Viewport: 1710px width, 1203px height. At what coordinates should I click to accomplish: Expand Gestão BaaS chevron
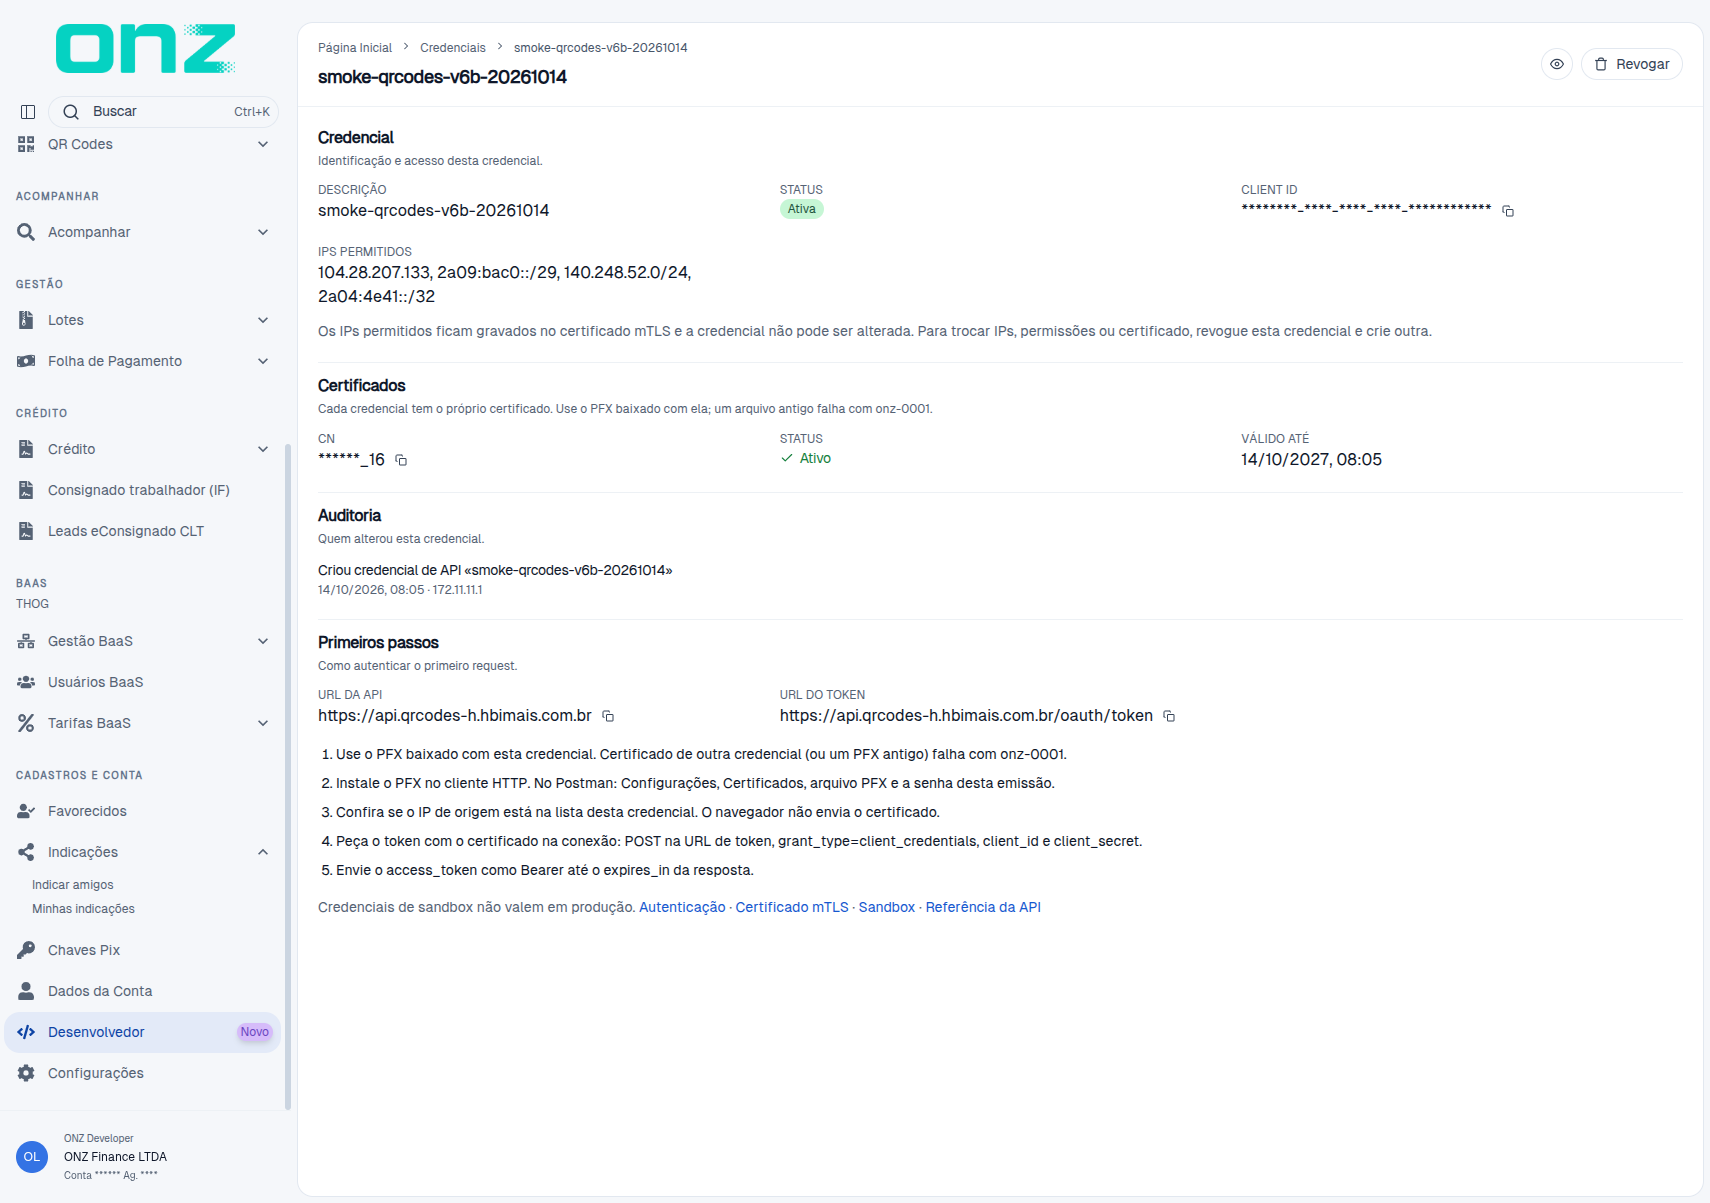pyautogui.click(x=263, y=641)
